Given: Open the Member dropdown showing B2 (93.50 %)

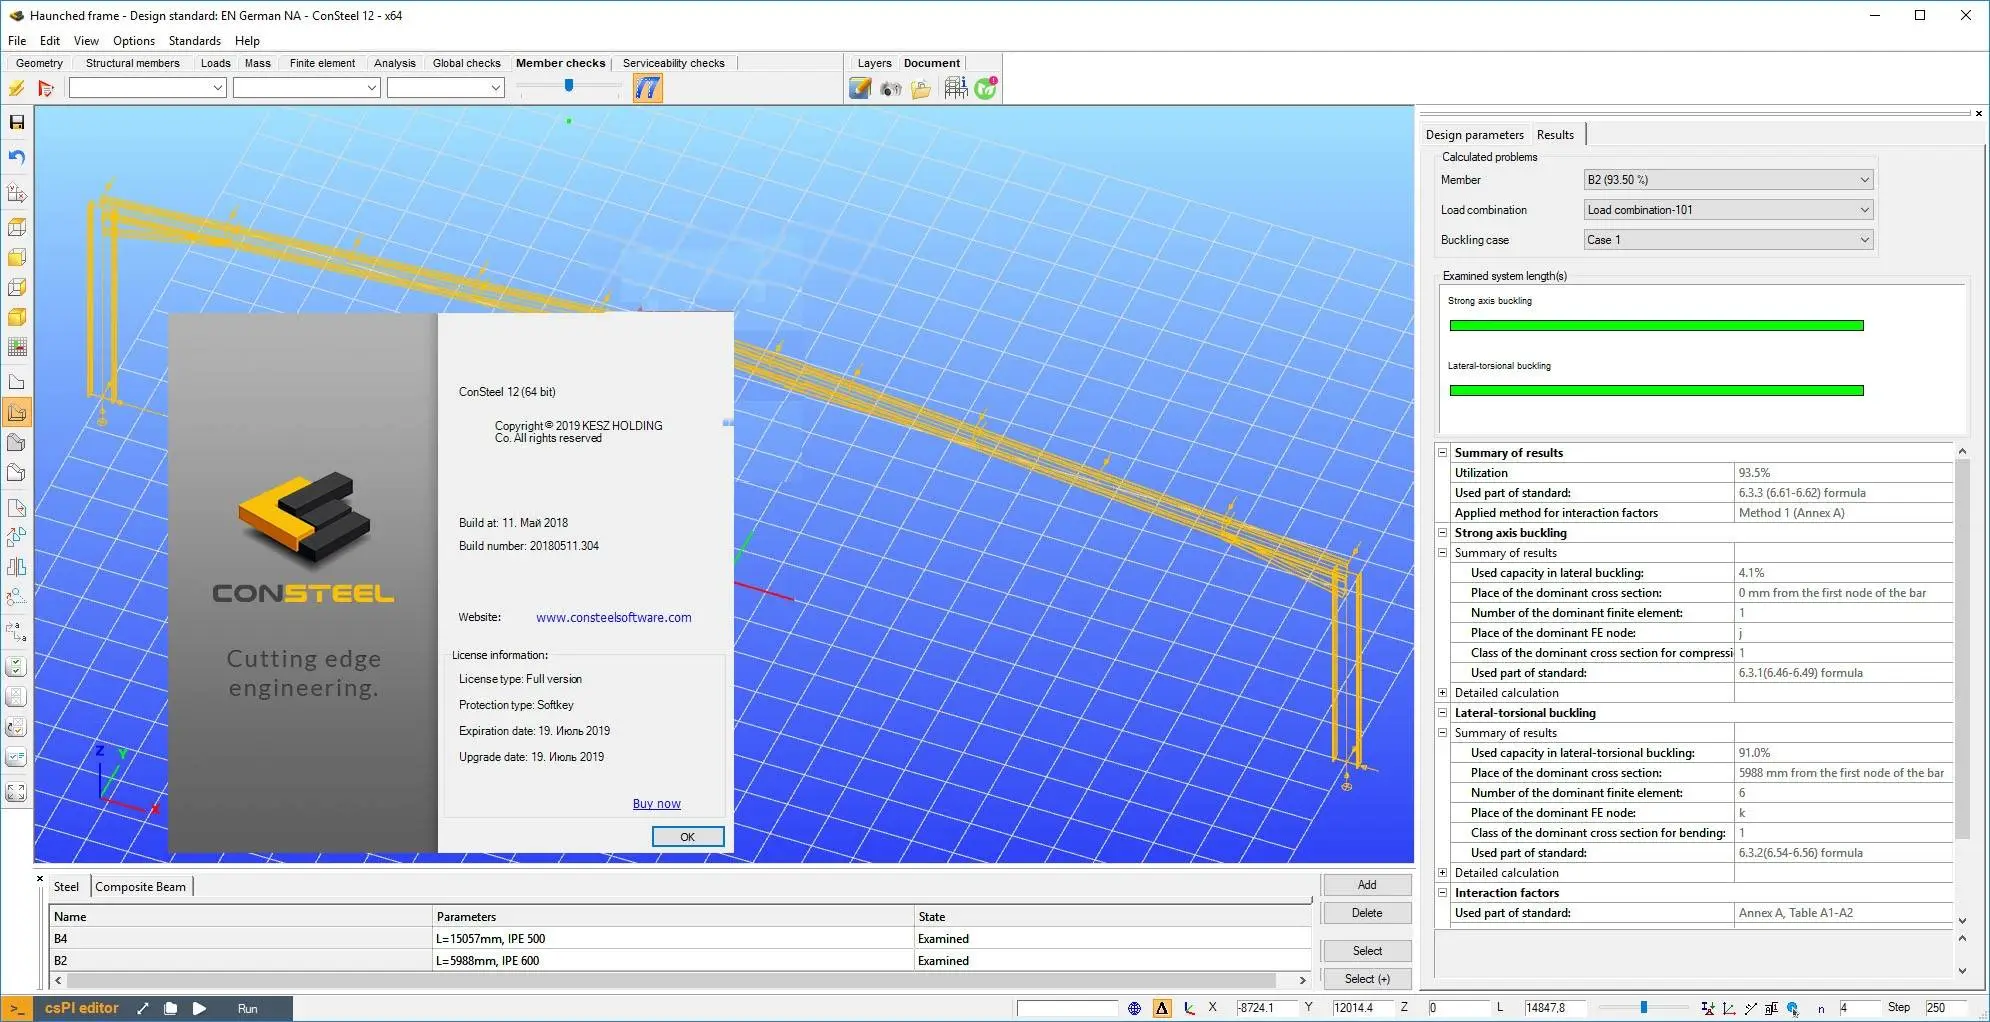Looking at the screenshot, I should coord(1728,180).
